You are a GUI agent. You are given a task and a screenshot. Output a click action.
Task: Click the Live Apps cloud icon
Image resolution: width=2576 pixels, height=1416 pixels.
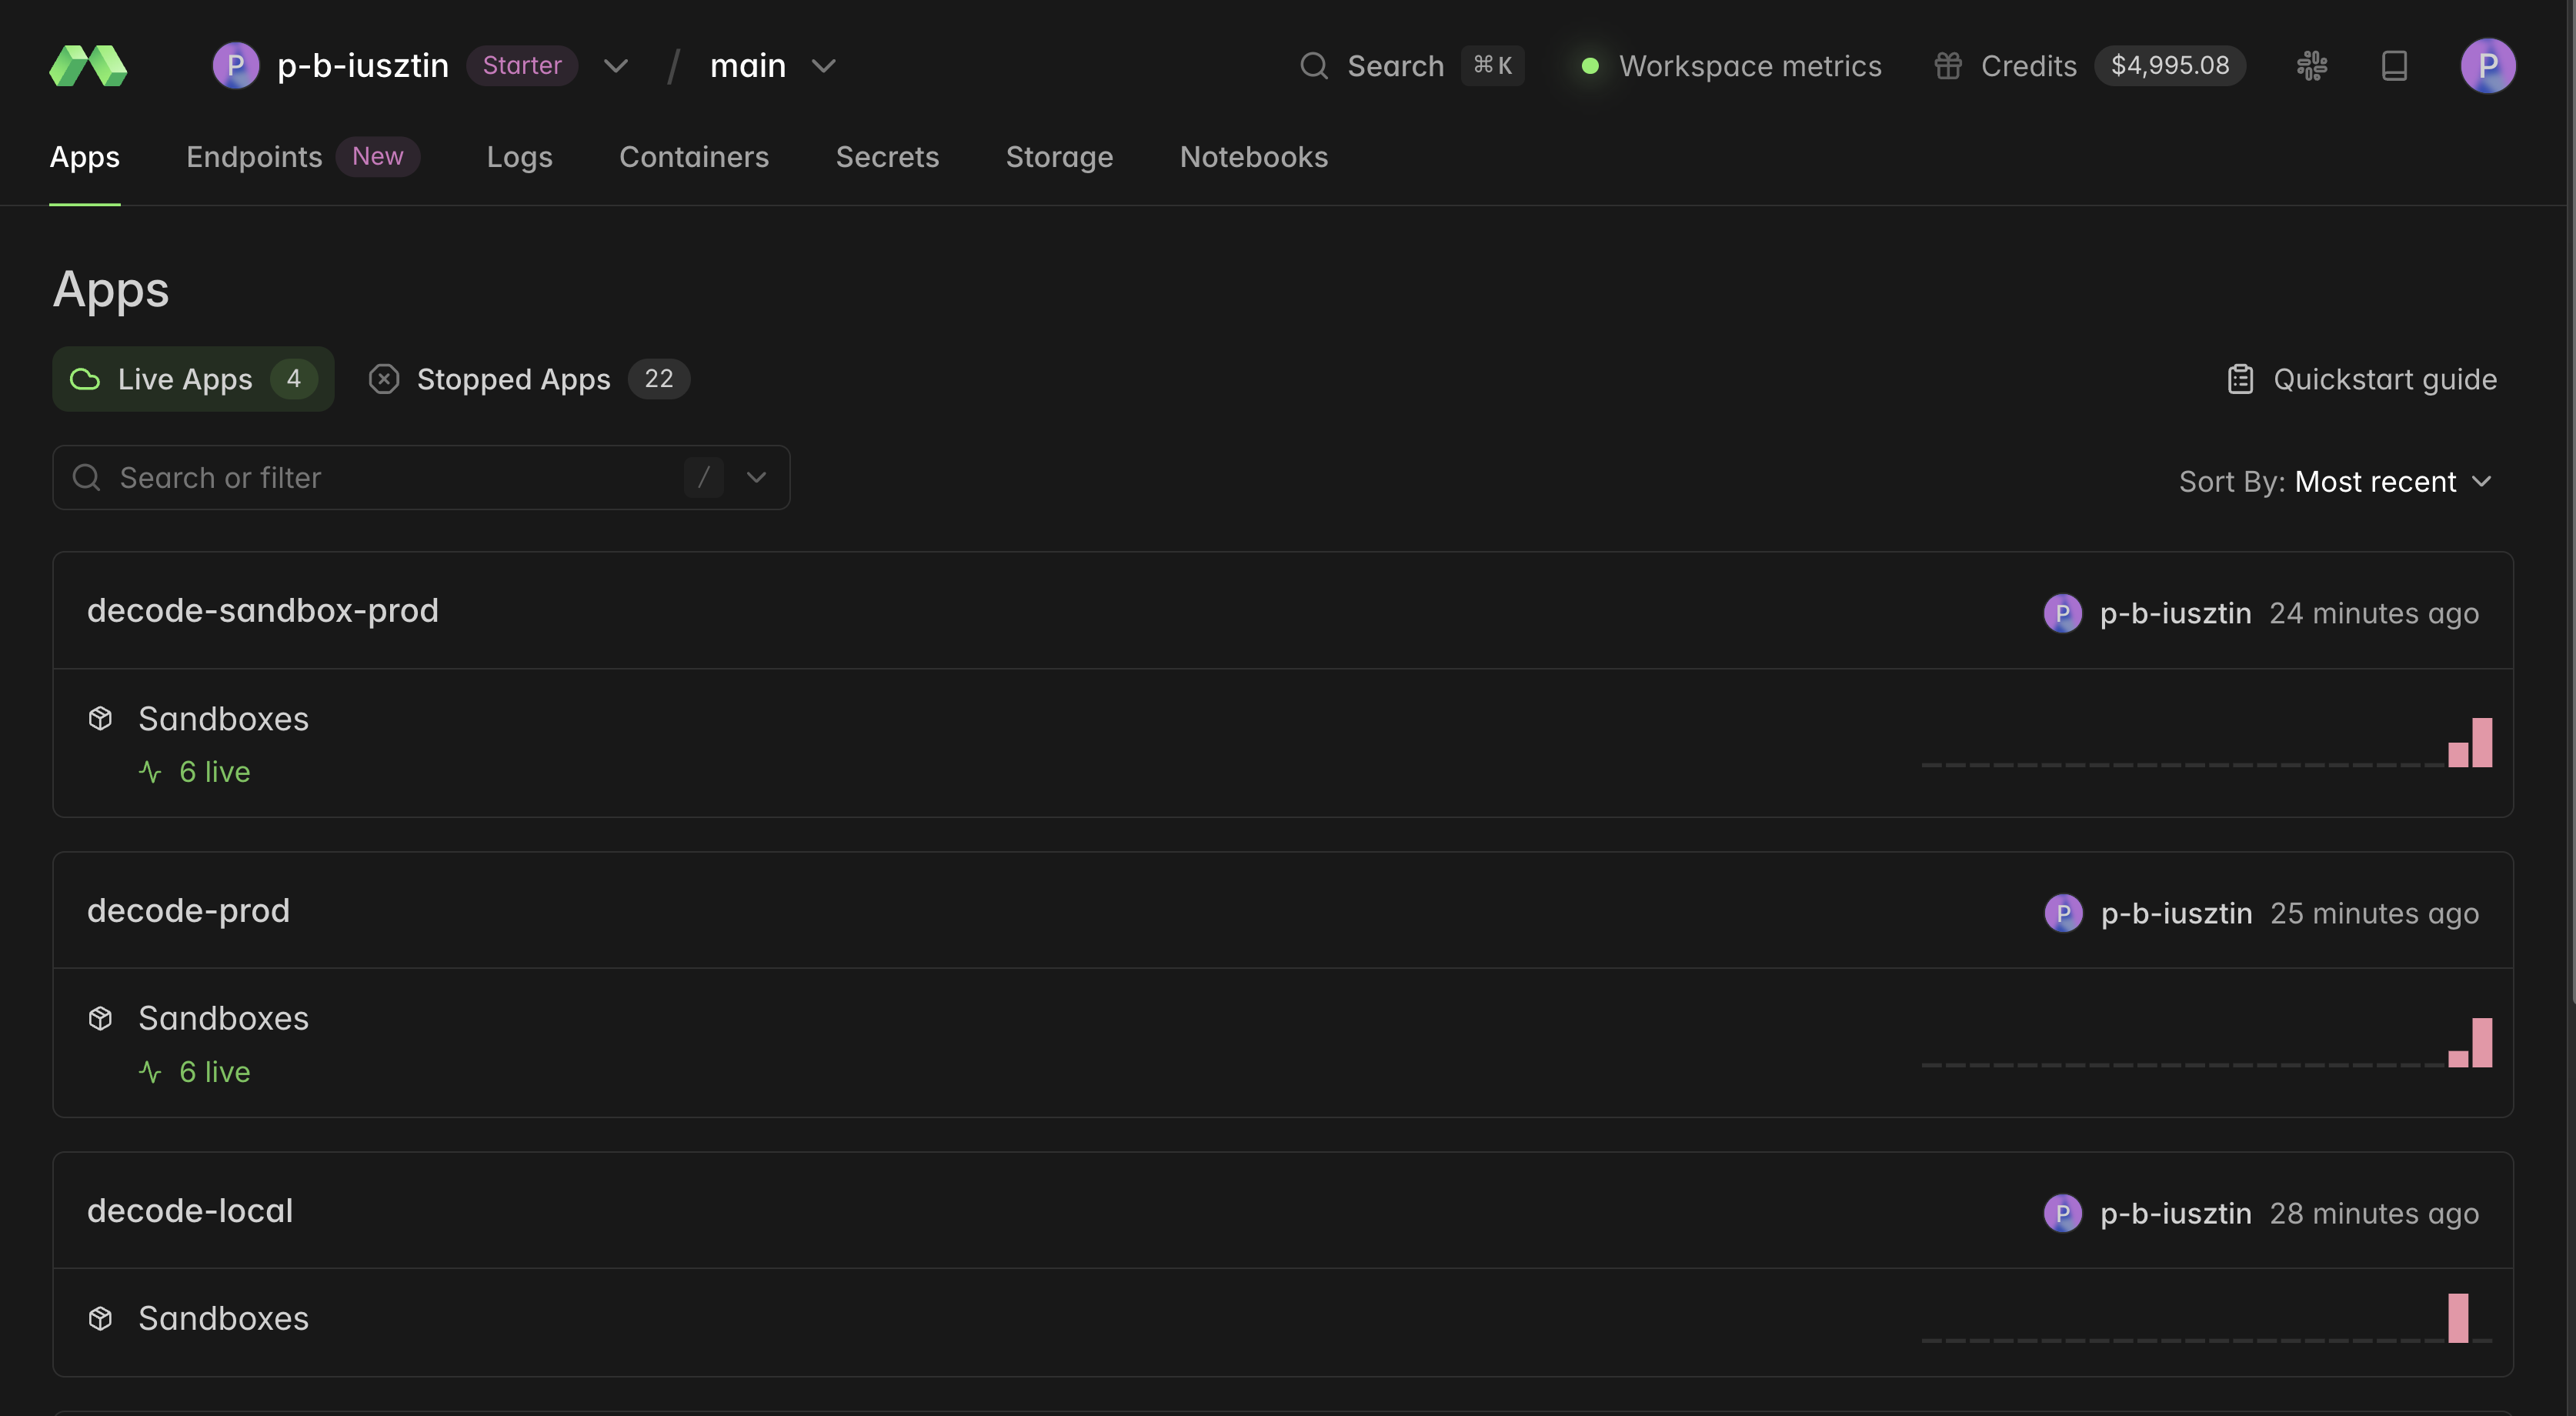[x=85, y=379]
